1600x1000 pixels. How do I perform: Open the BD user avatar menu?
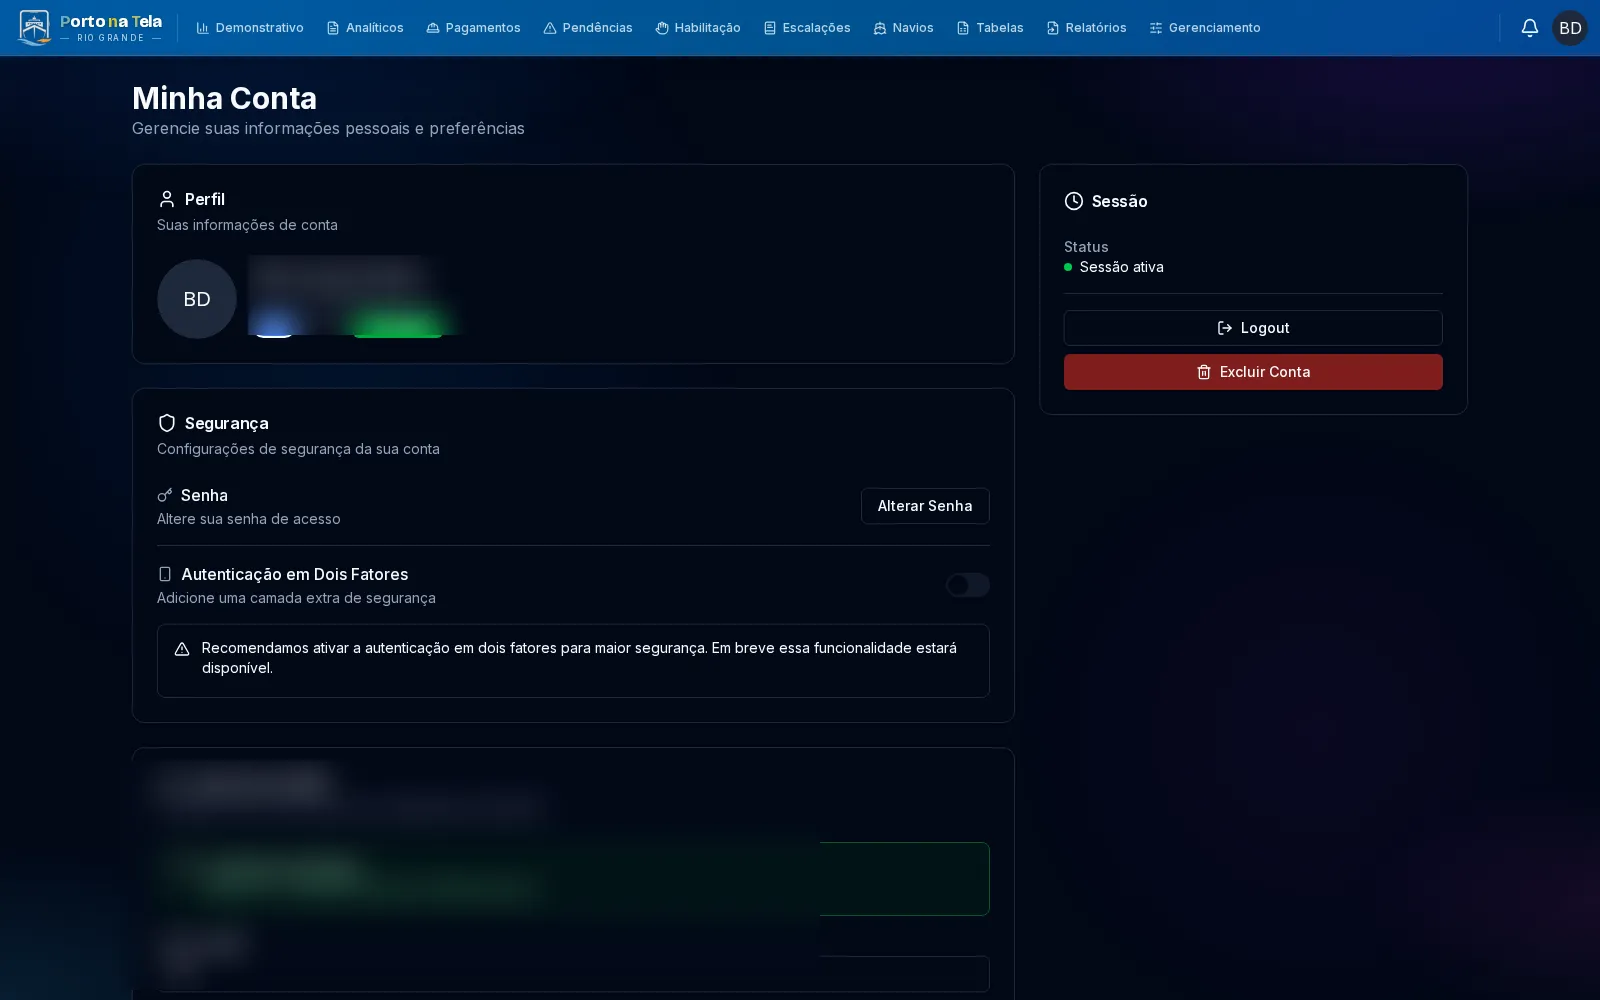pos(1570,28)
